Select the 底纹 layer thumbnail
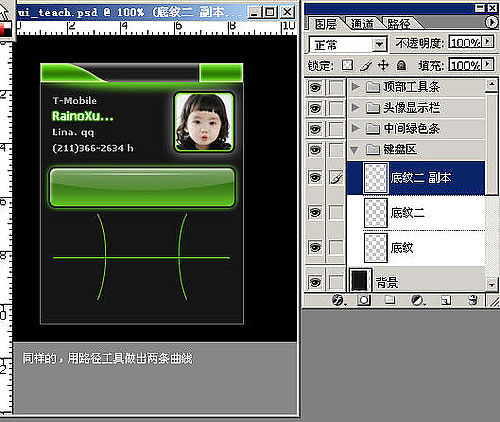500x422 pixels. [376, 248]
